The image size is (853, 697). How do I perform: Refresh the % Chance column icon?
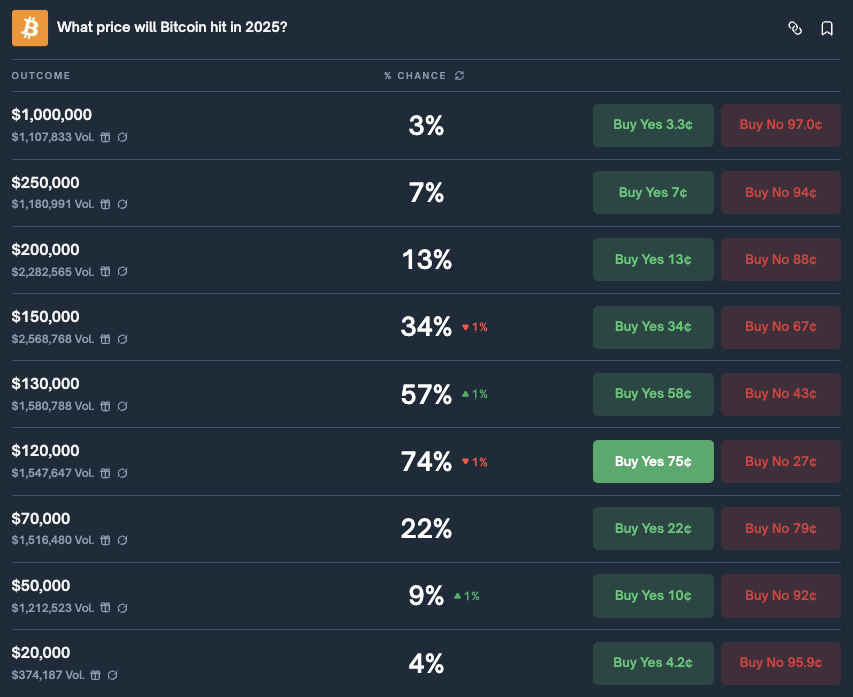point(460,76)
